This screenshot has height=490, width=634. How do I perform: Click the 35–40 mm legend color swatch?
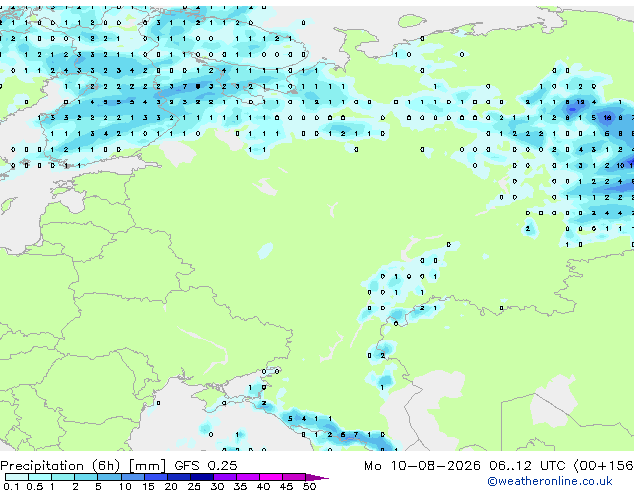248,477
